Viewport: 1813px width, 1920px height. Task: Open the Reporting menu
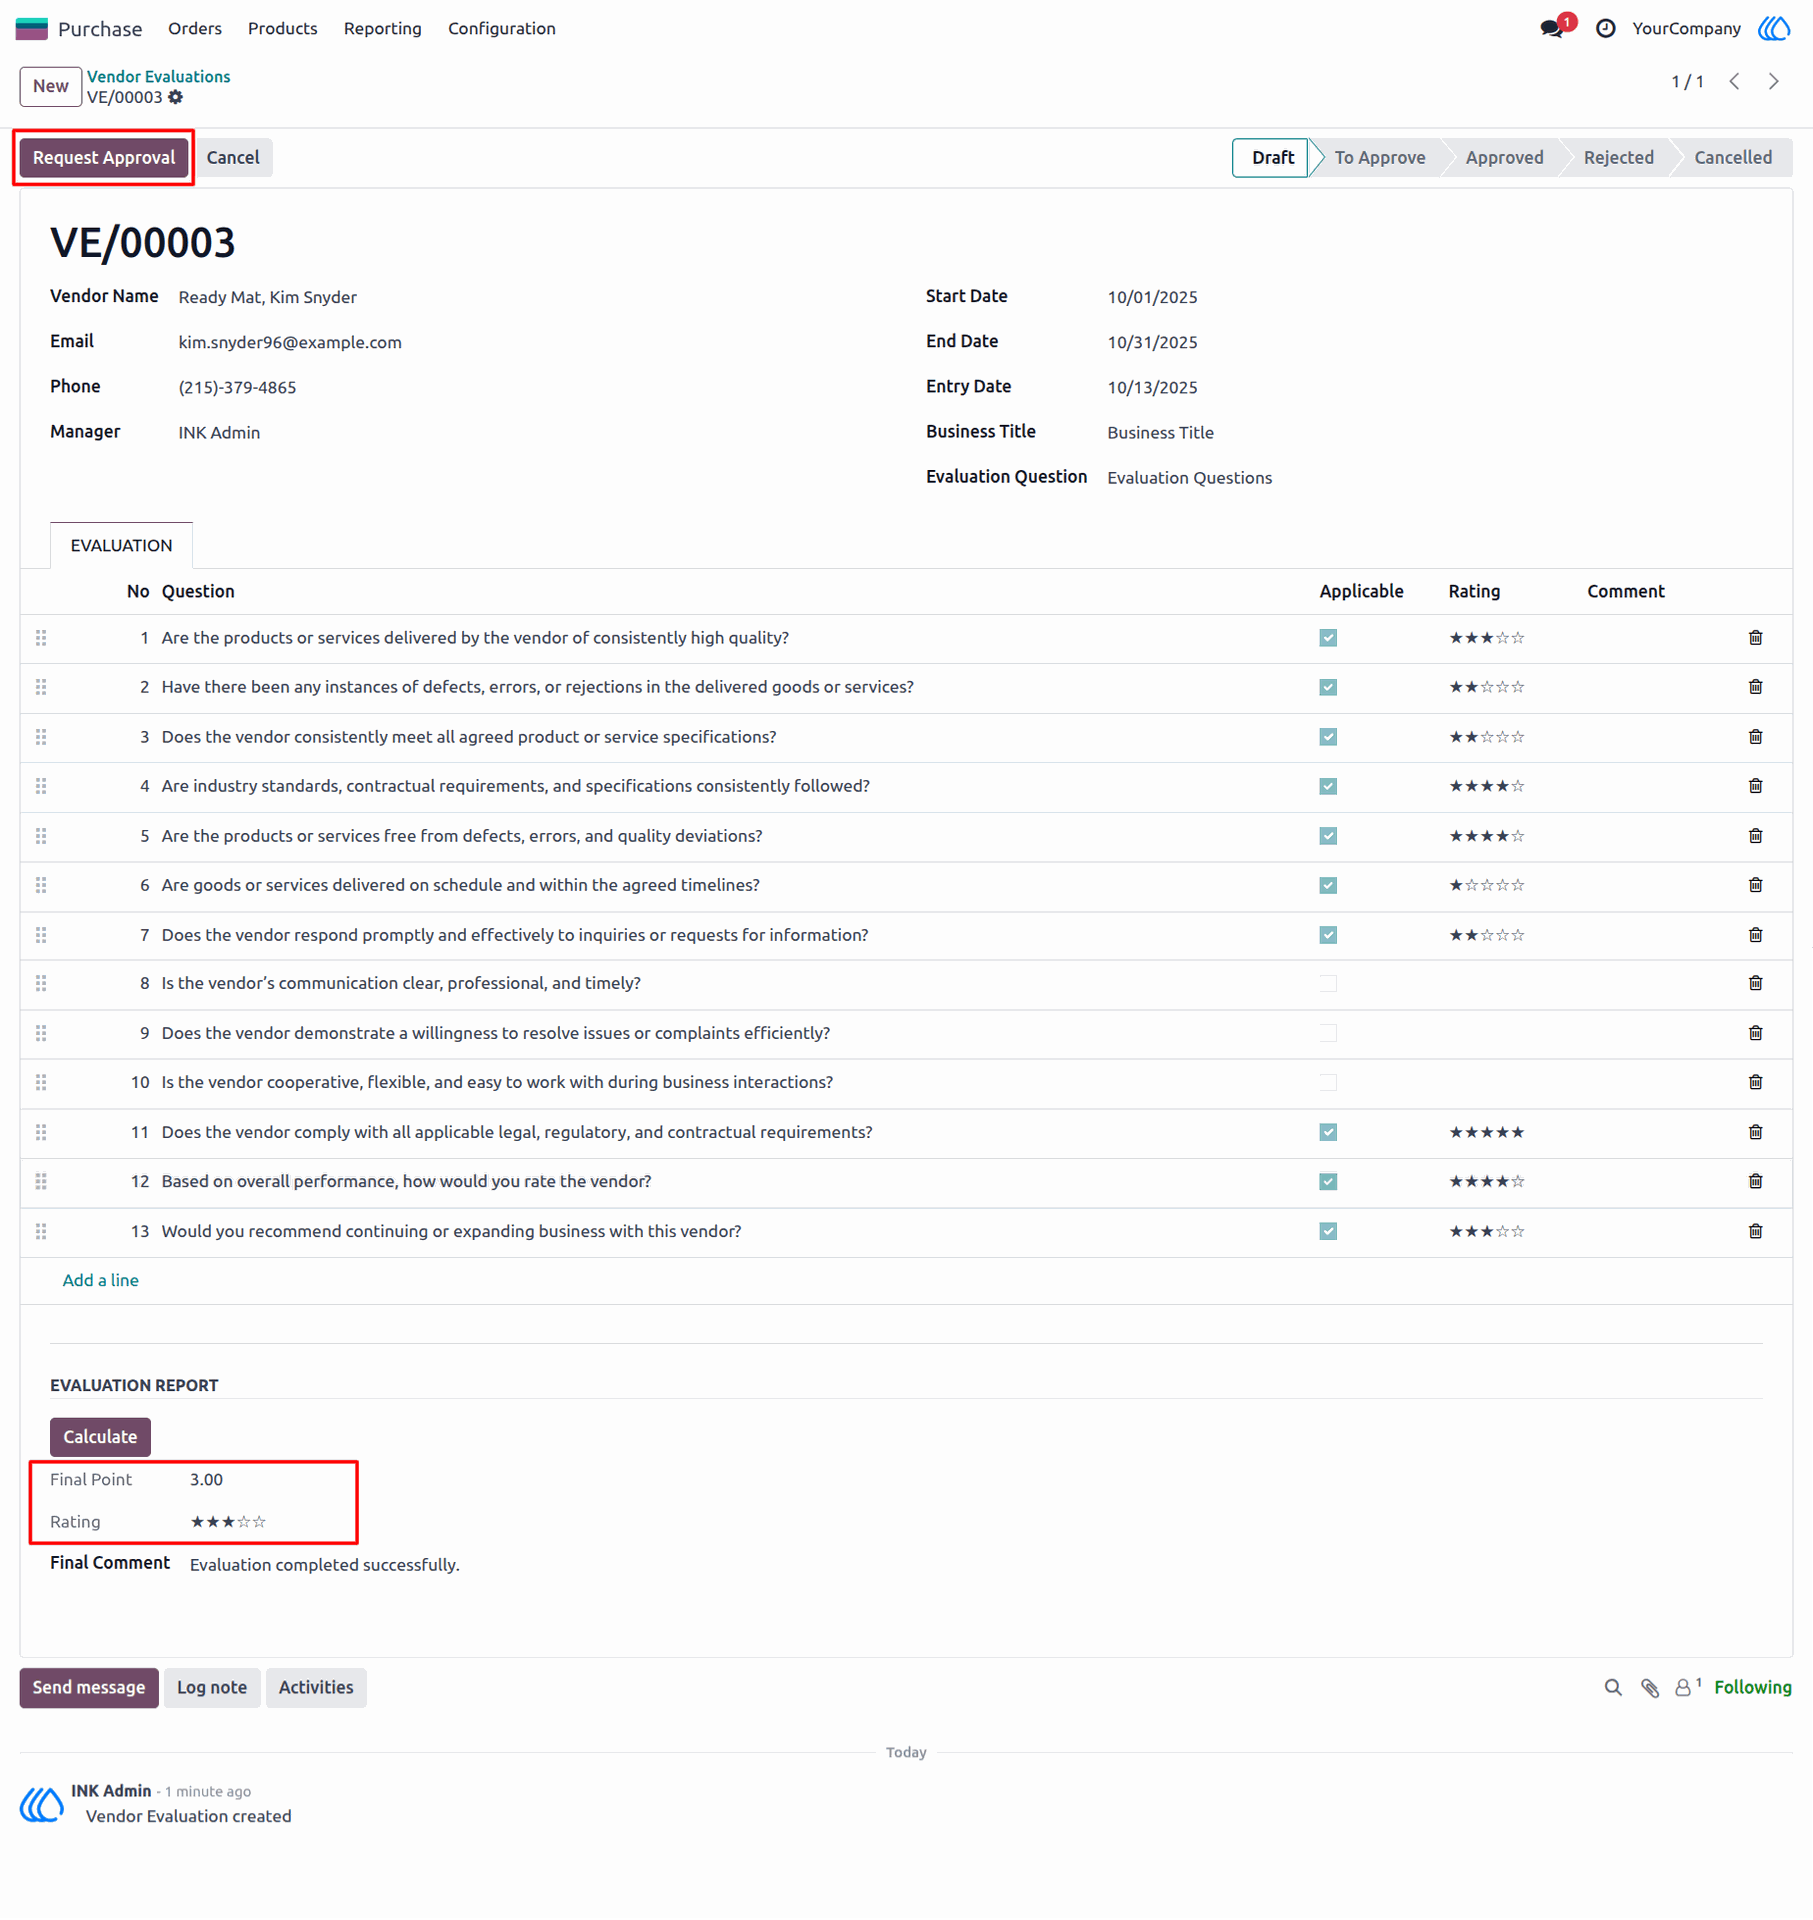pos(382,29)
